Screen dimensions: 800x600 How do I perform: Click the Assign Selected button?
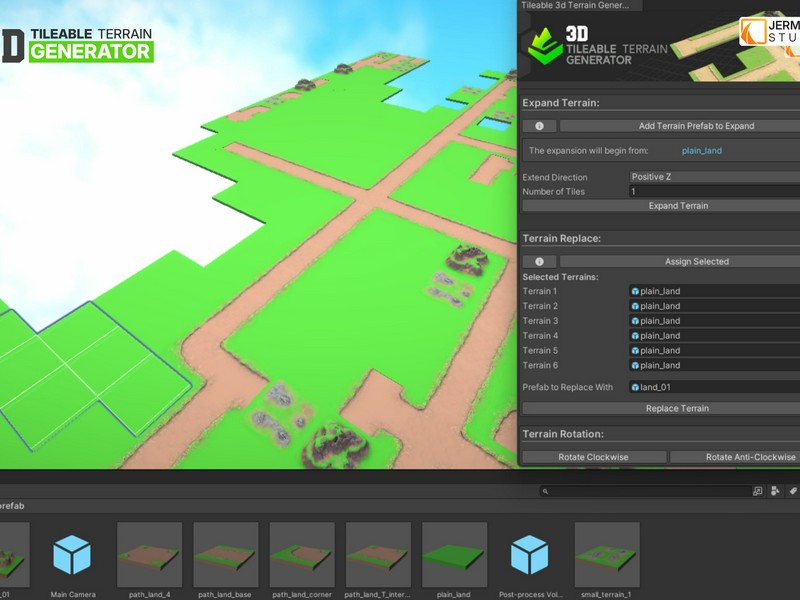680,262
